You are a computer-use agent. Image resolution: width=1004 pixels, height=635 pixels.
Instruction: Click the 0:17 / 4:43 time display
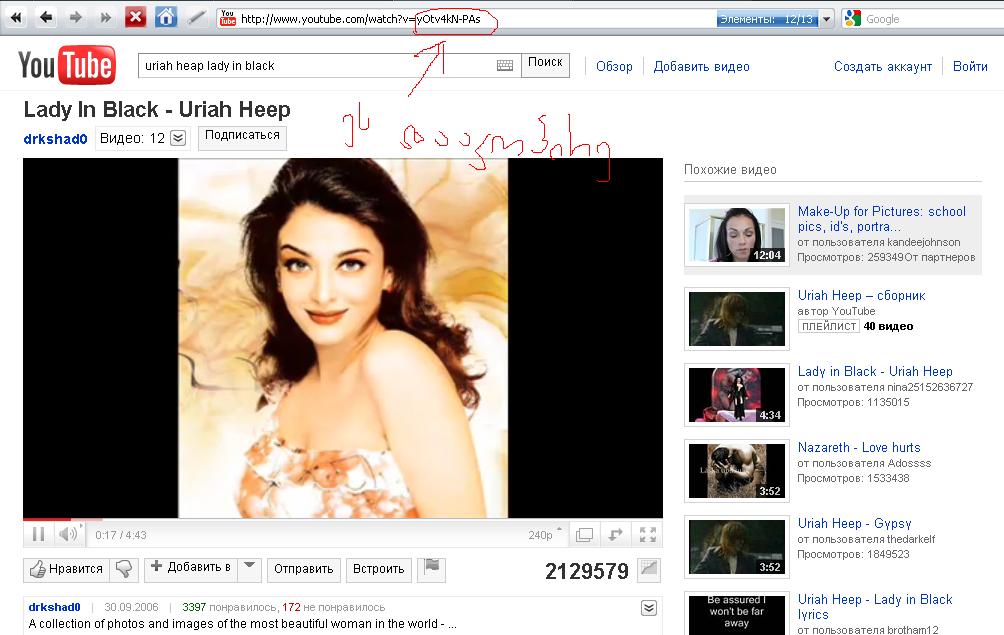click(120, 535)
